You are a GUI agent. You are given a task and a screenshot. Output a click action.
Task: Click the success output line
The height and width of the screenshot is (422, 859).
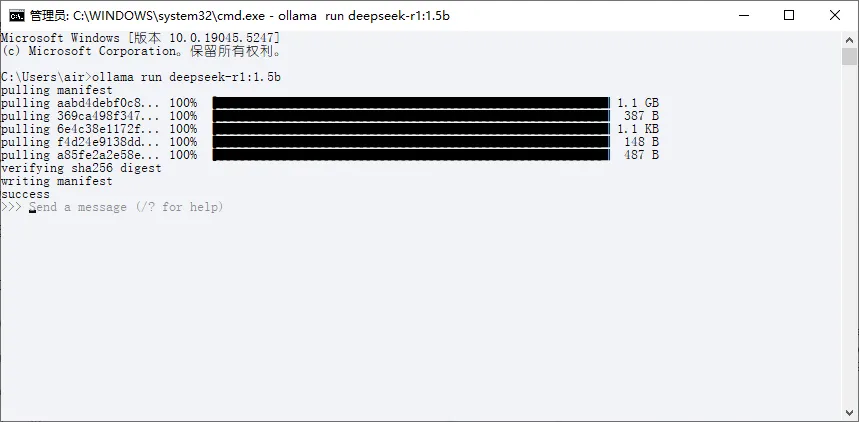(x=25, y=194)
